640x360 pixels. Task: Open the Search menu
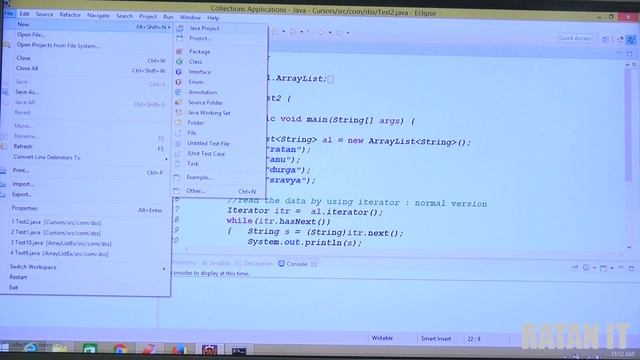(124, 16)
